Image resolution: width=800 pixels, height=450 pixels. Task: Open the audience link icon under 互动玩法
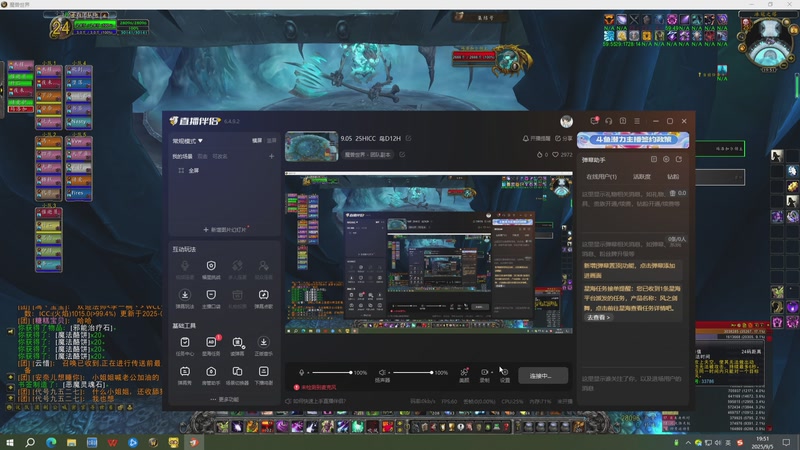[263, 269]
